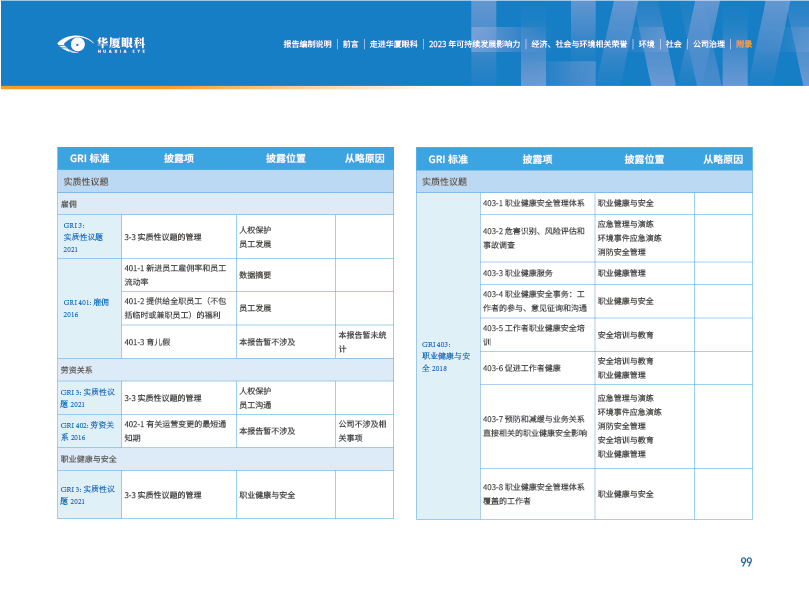Select the highlighted 附录 tab

click(743, 44)
